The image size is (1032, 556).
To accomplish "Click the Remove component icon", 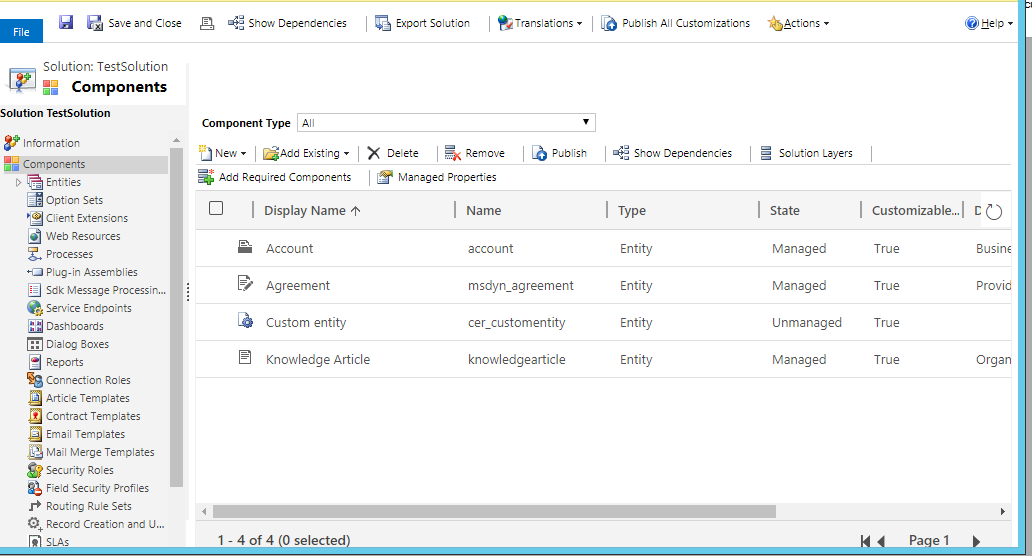I will (453, 153).
